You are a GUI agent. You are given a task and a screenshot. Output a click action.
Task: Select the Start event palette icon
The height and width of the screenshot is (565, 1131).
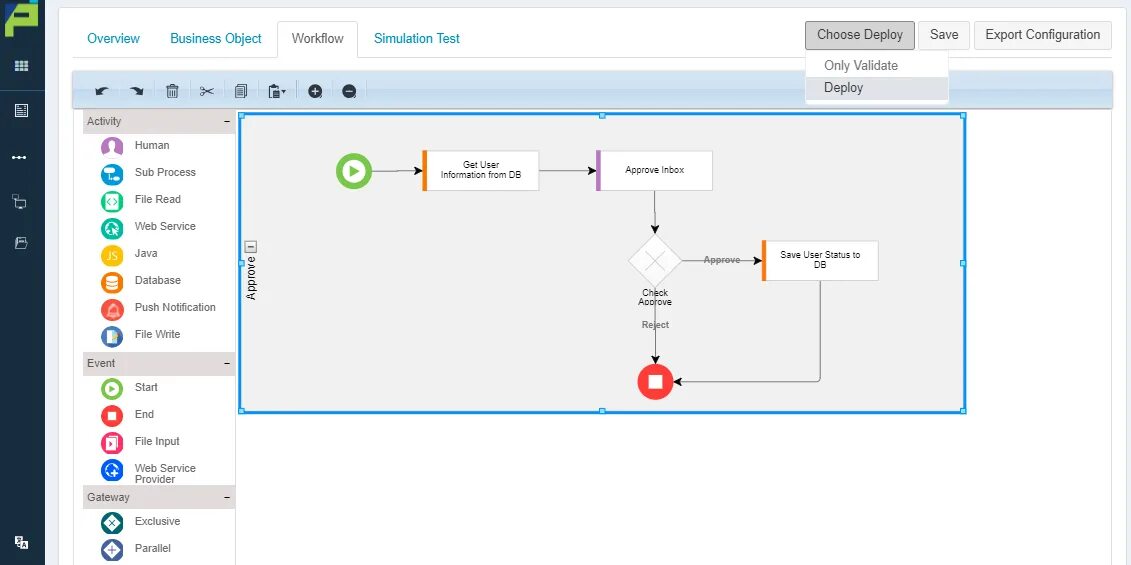[x=112, y=389]
